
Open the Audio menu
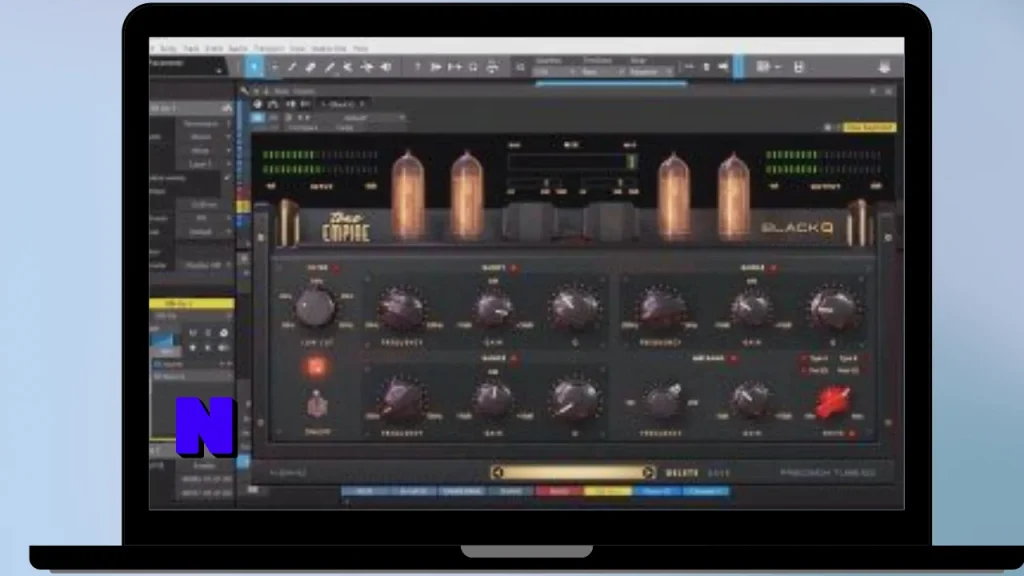[238, 48]
